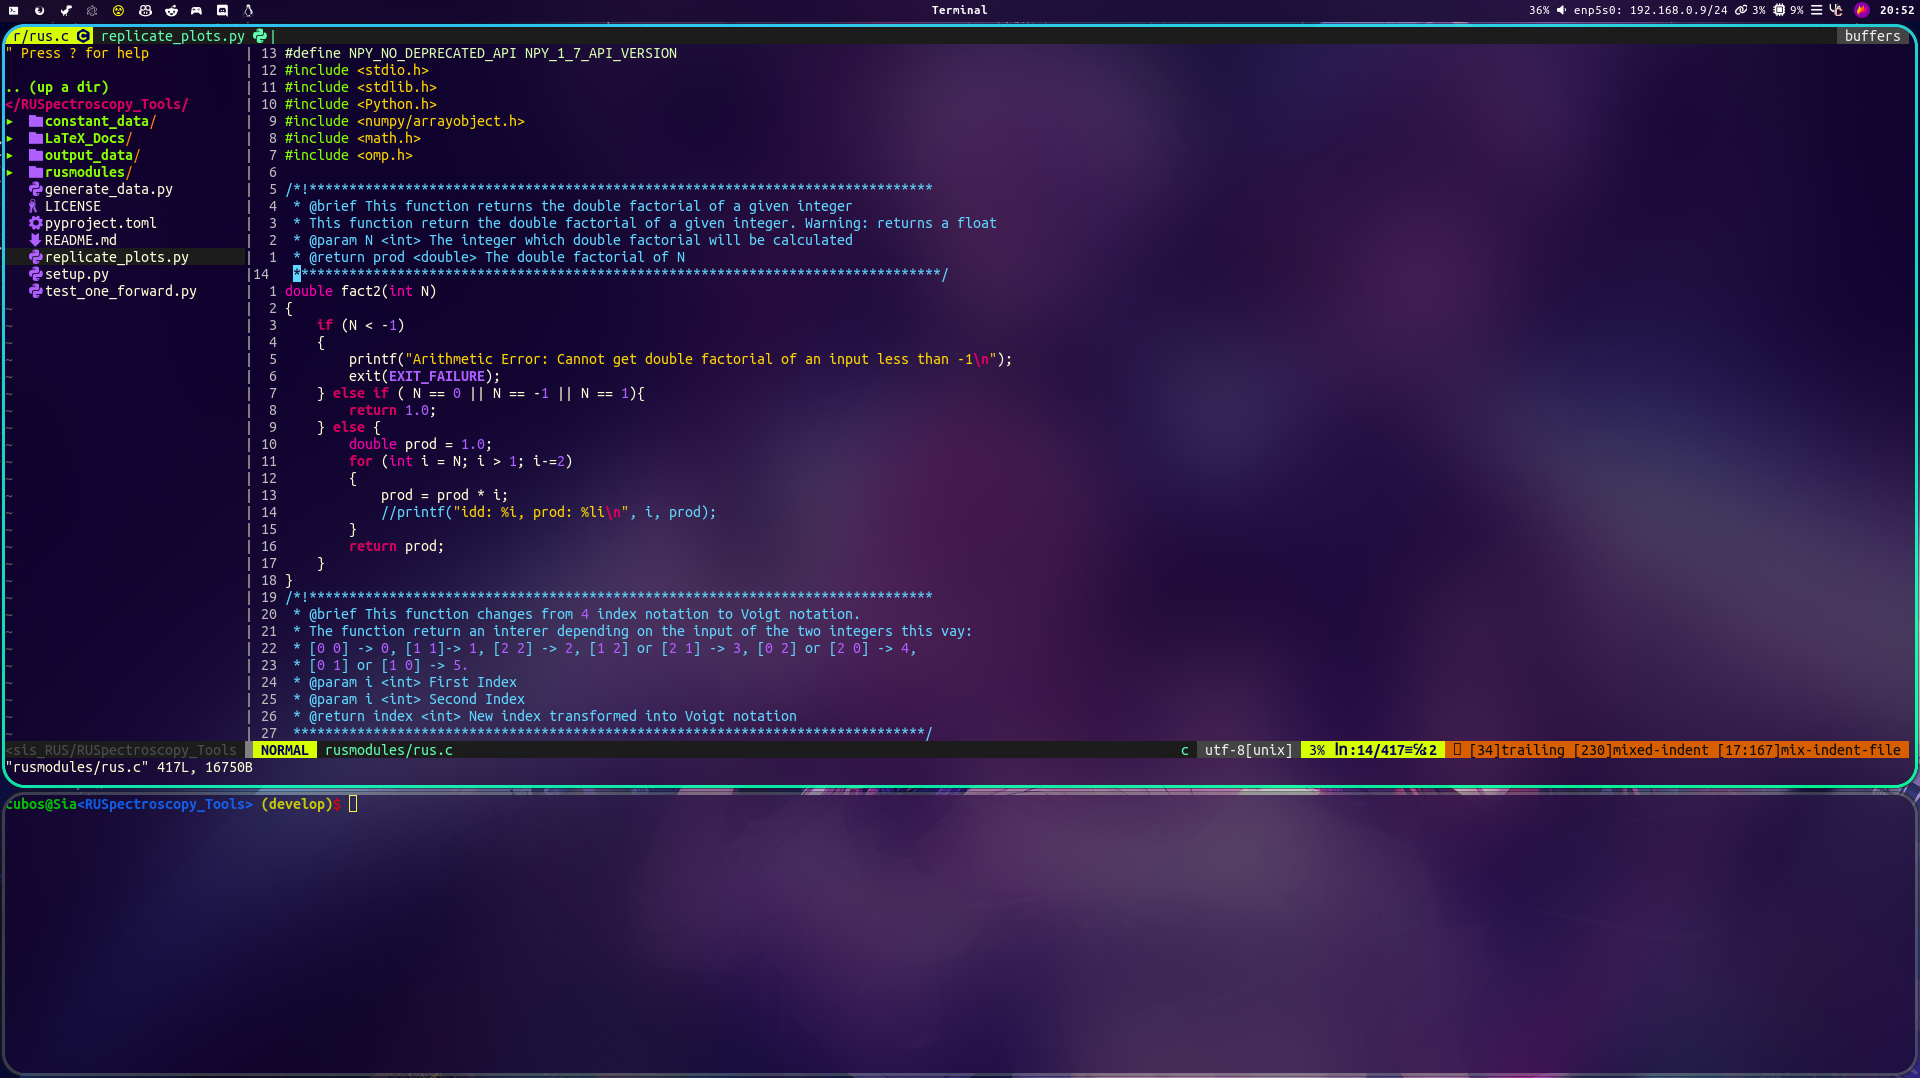Expand the LaTeX_Docs directory

coord(11,138)
